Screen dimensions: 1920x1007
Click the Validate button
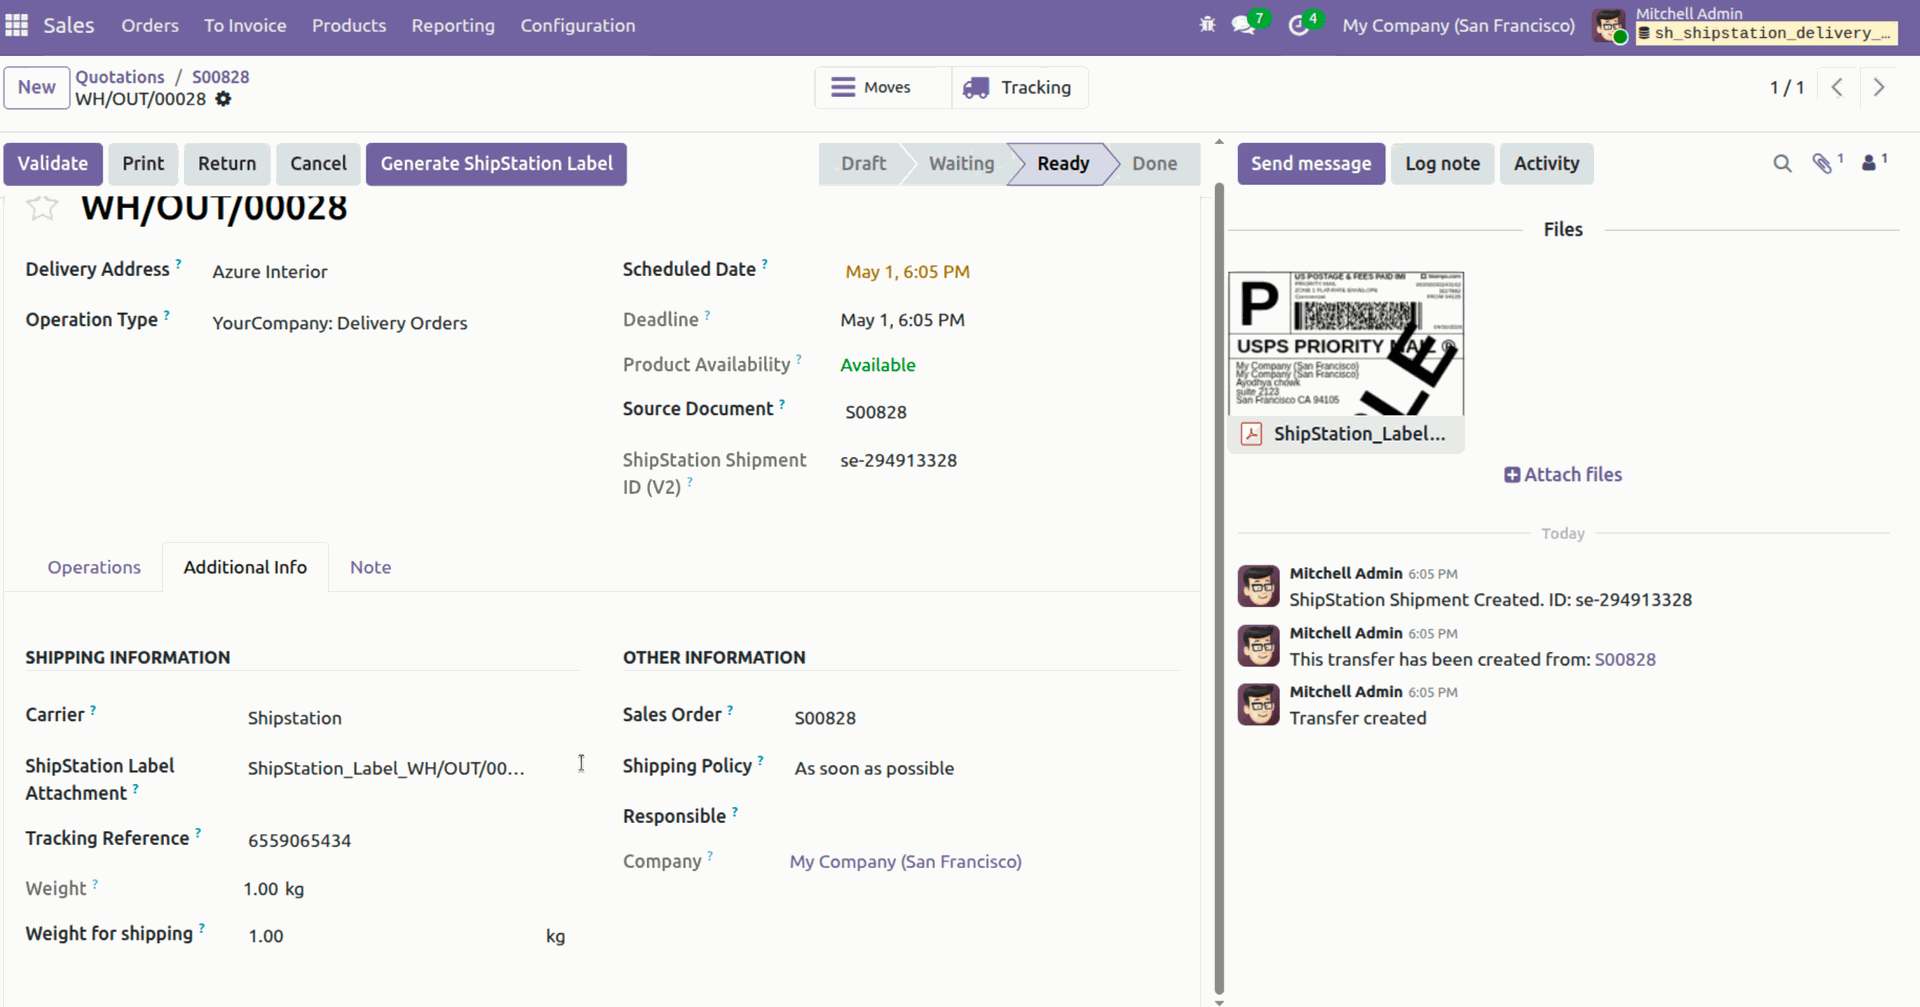coord(53,164)
